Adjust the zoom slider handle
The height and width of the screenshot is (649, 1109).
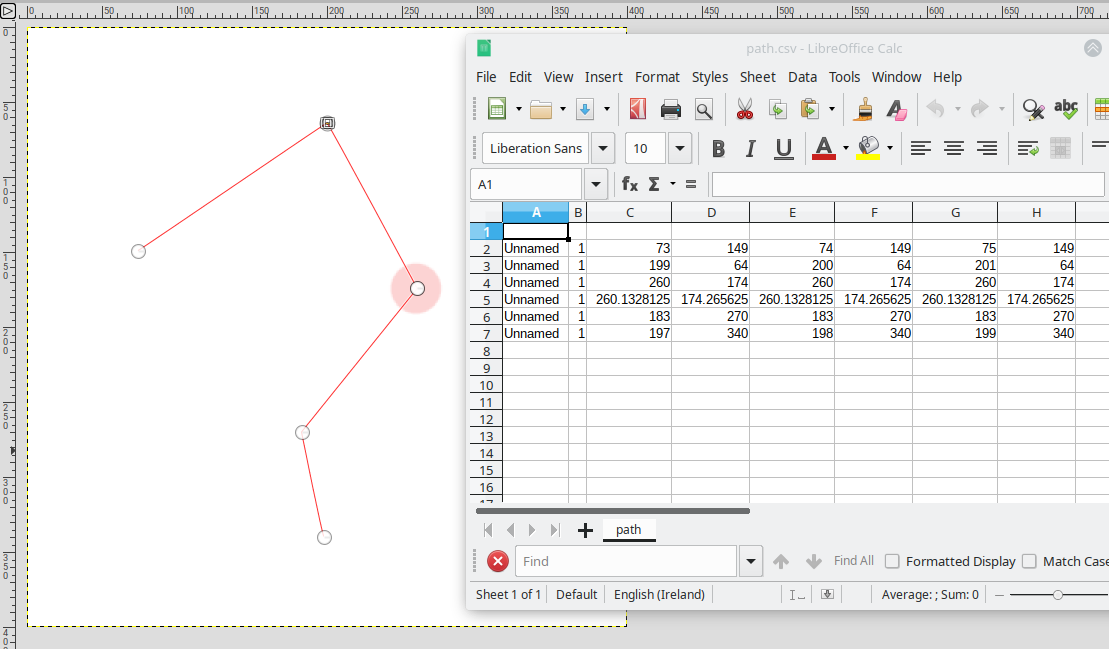(x=1058, y=595)
